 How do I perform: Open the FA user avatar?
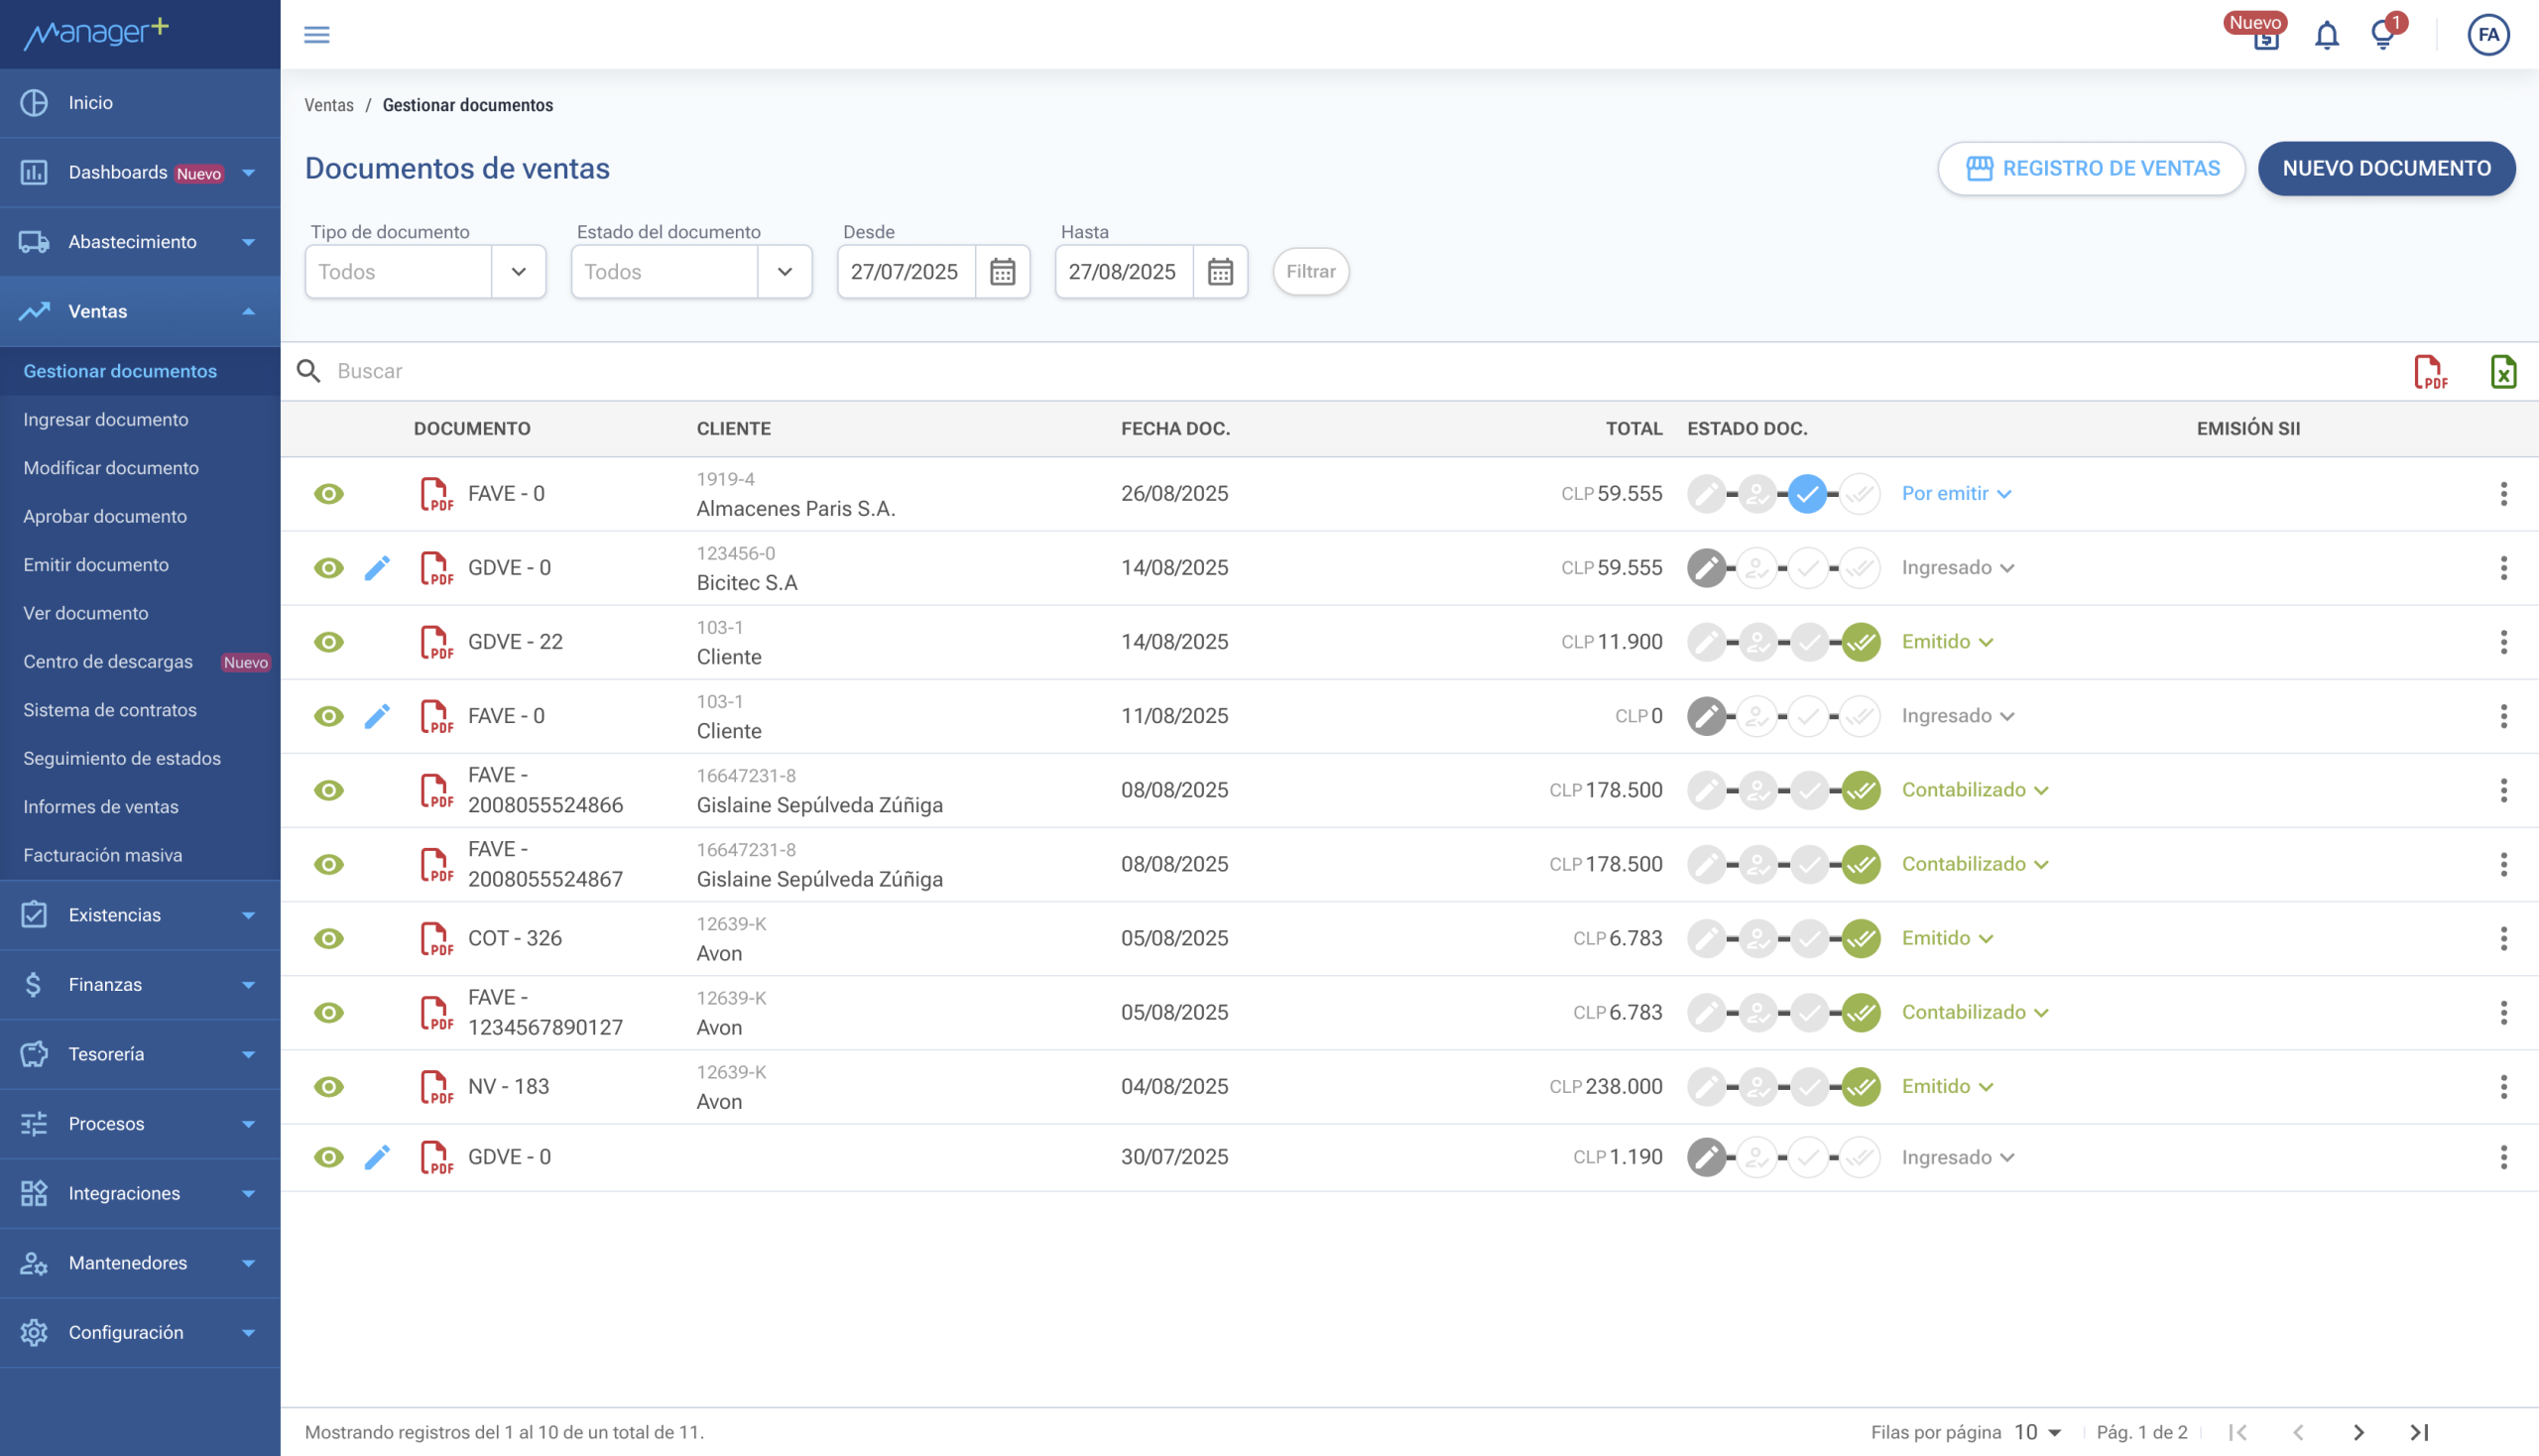(2488, 35)
